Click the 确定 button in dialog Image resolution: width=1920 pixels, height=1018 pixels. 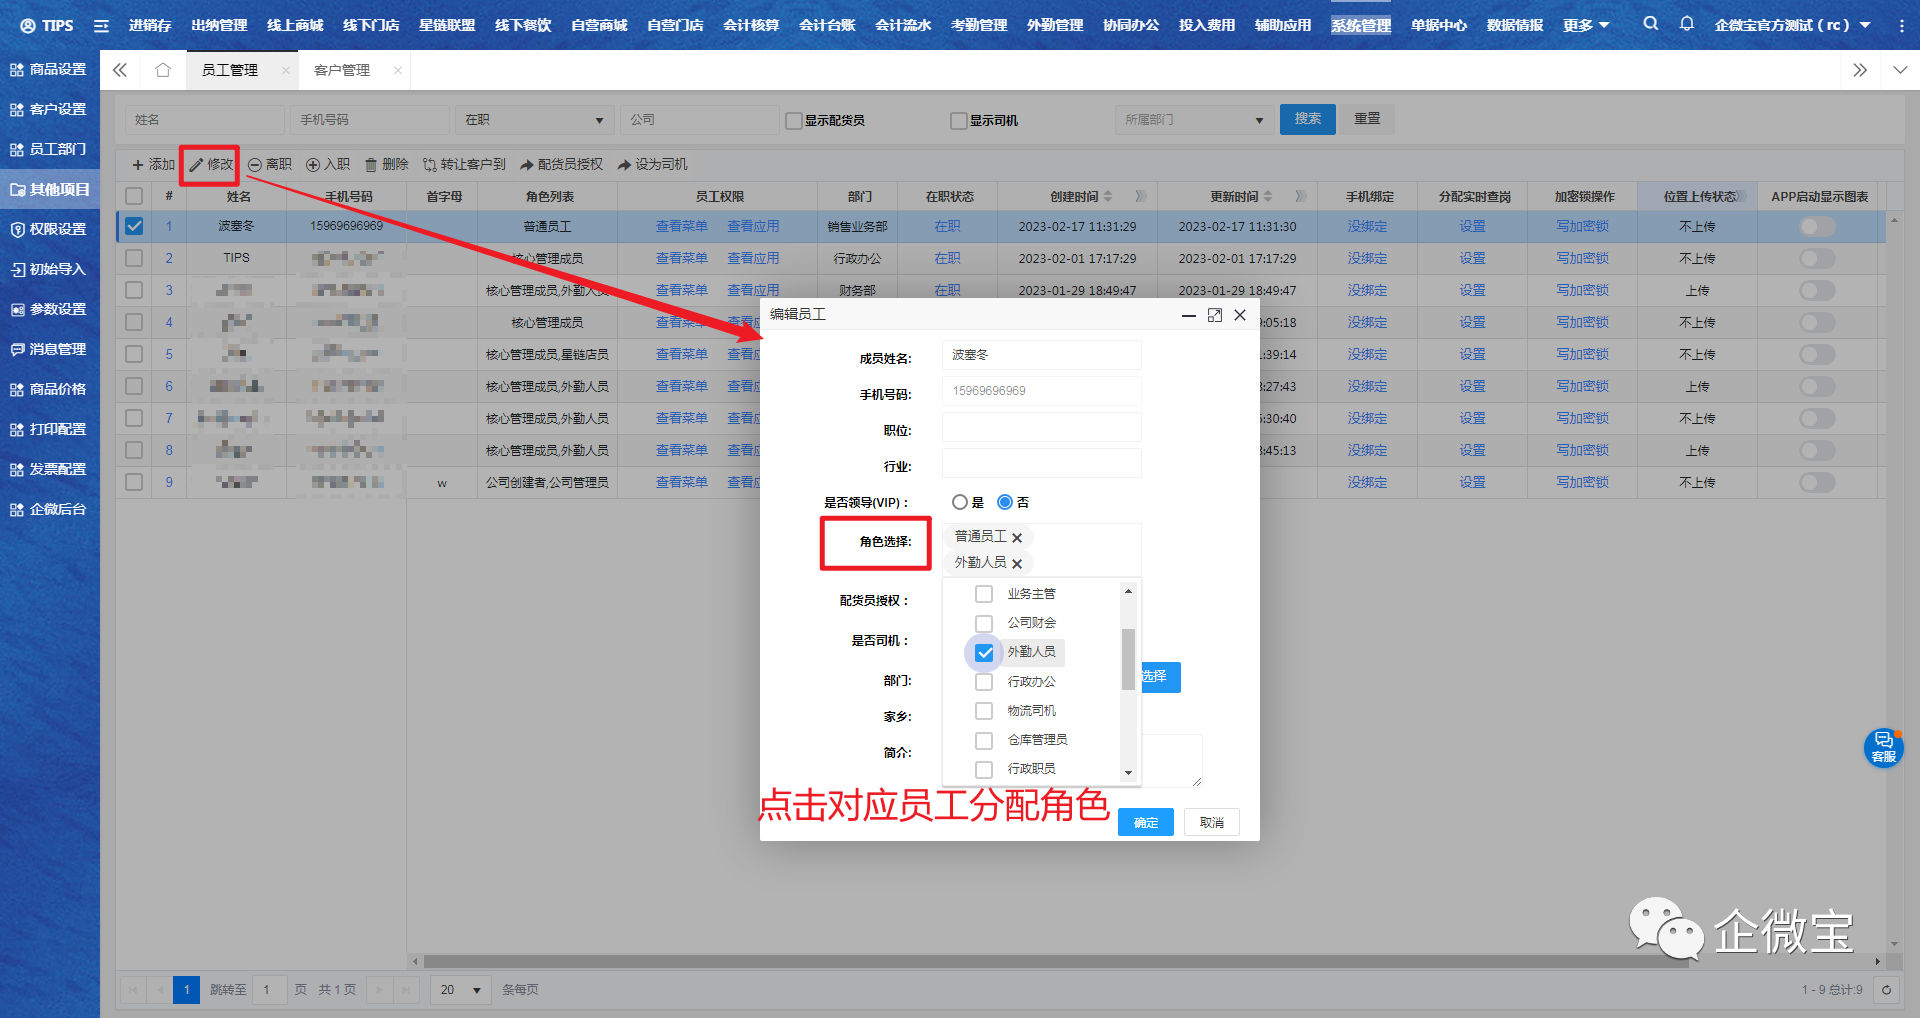[x=1145, y=822]
